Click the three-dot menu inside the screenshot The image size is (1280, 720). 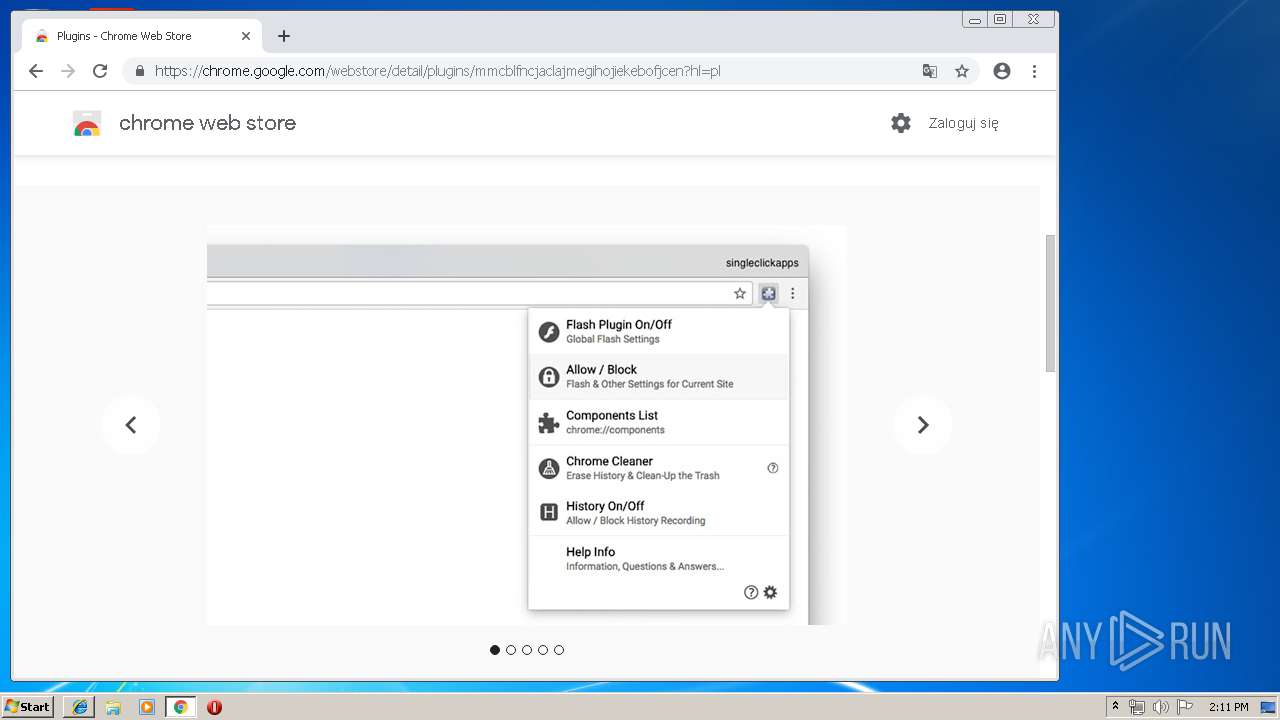pos(793,293)
